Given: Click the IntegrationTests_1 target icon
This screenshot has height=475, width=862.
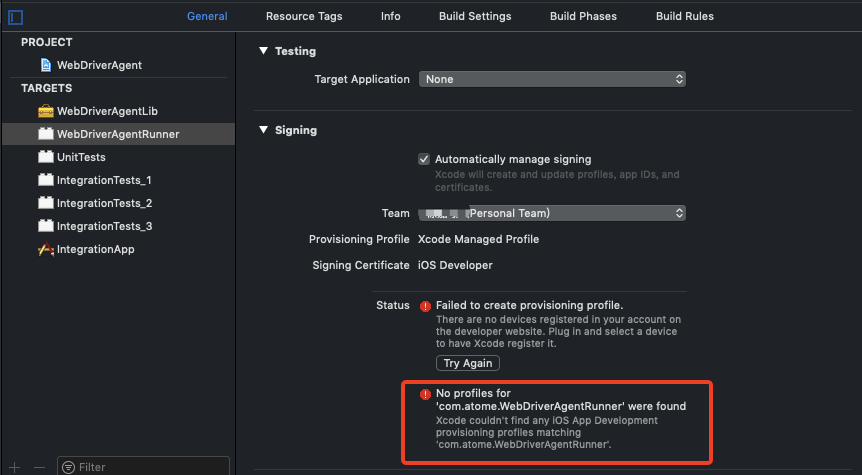Looking at the screenshot, I should tap(46, 180).
